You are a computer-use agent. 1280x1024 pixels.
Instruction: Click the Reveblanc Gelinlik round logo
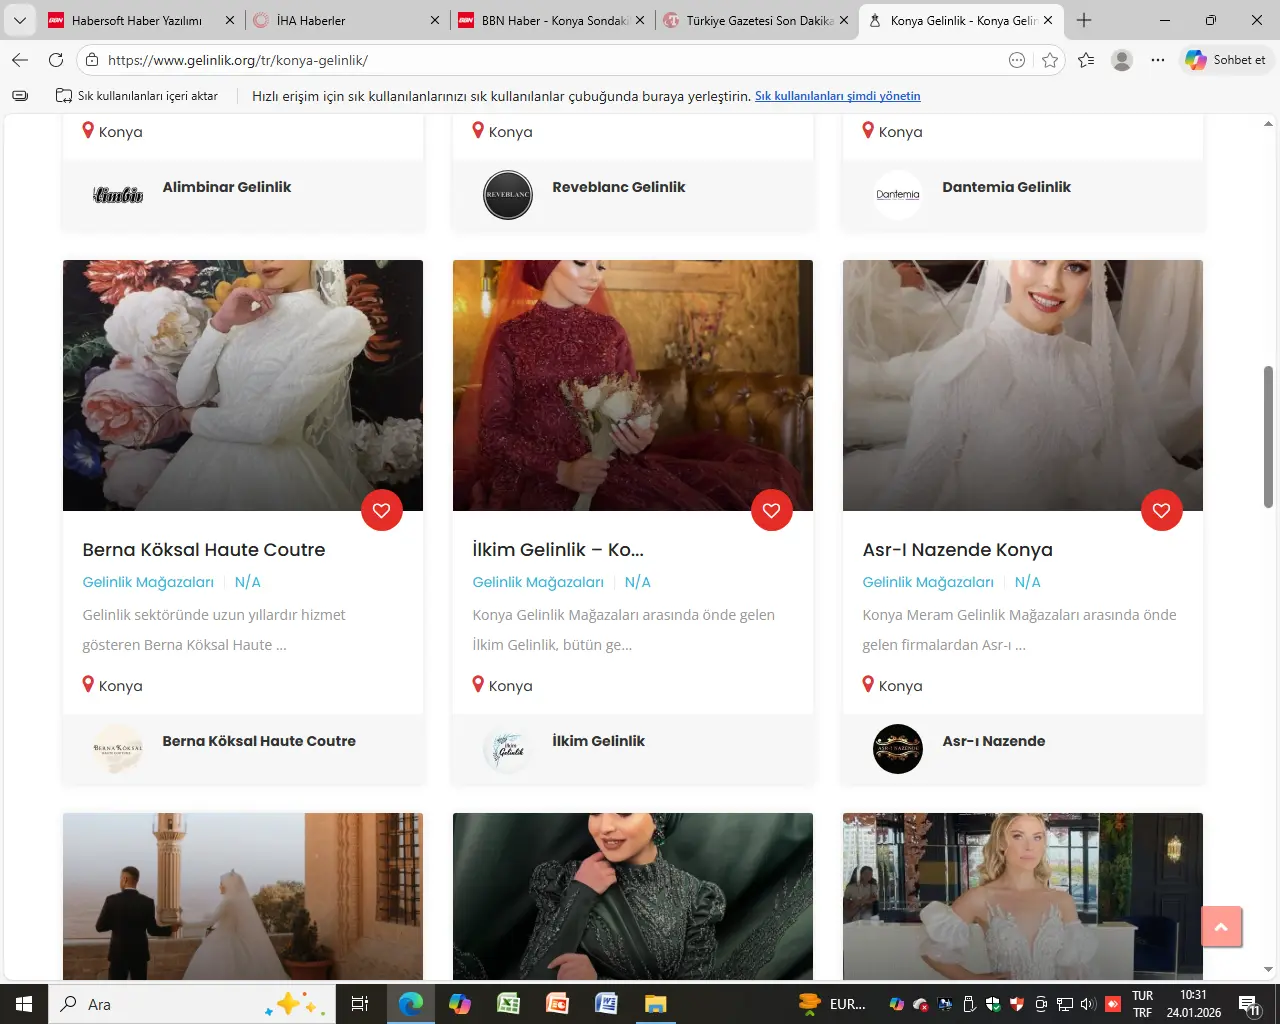point(508,195)
